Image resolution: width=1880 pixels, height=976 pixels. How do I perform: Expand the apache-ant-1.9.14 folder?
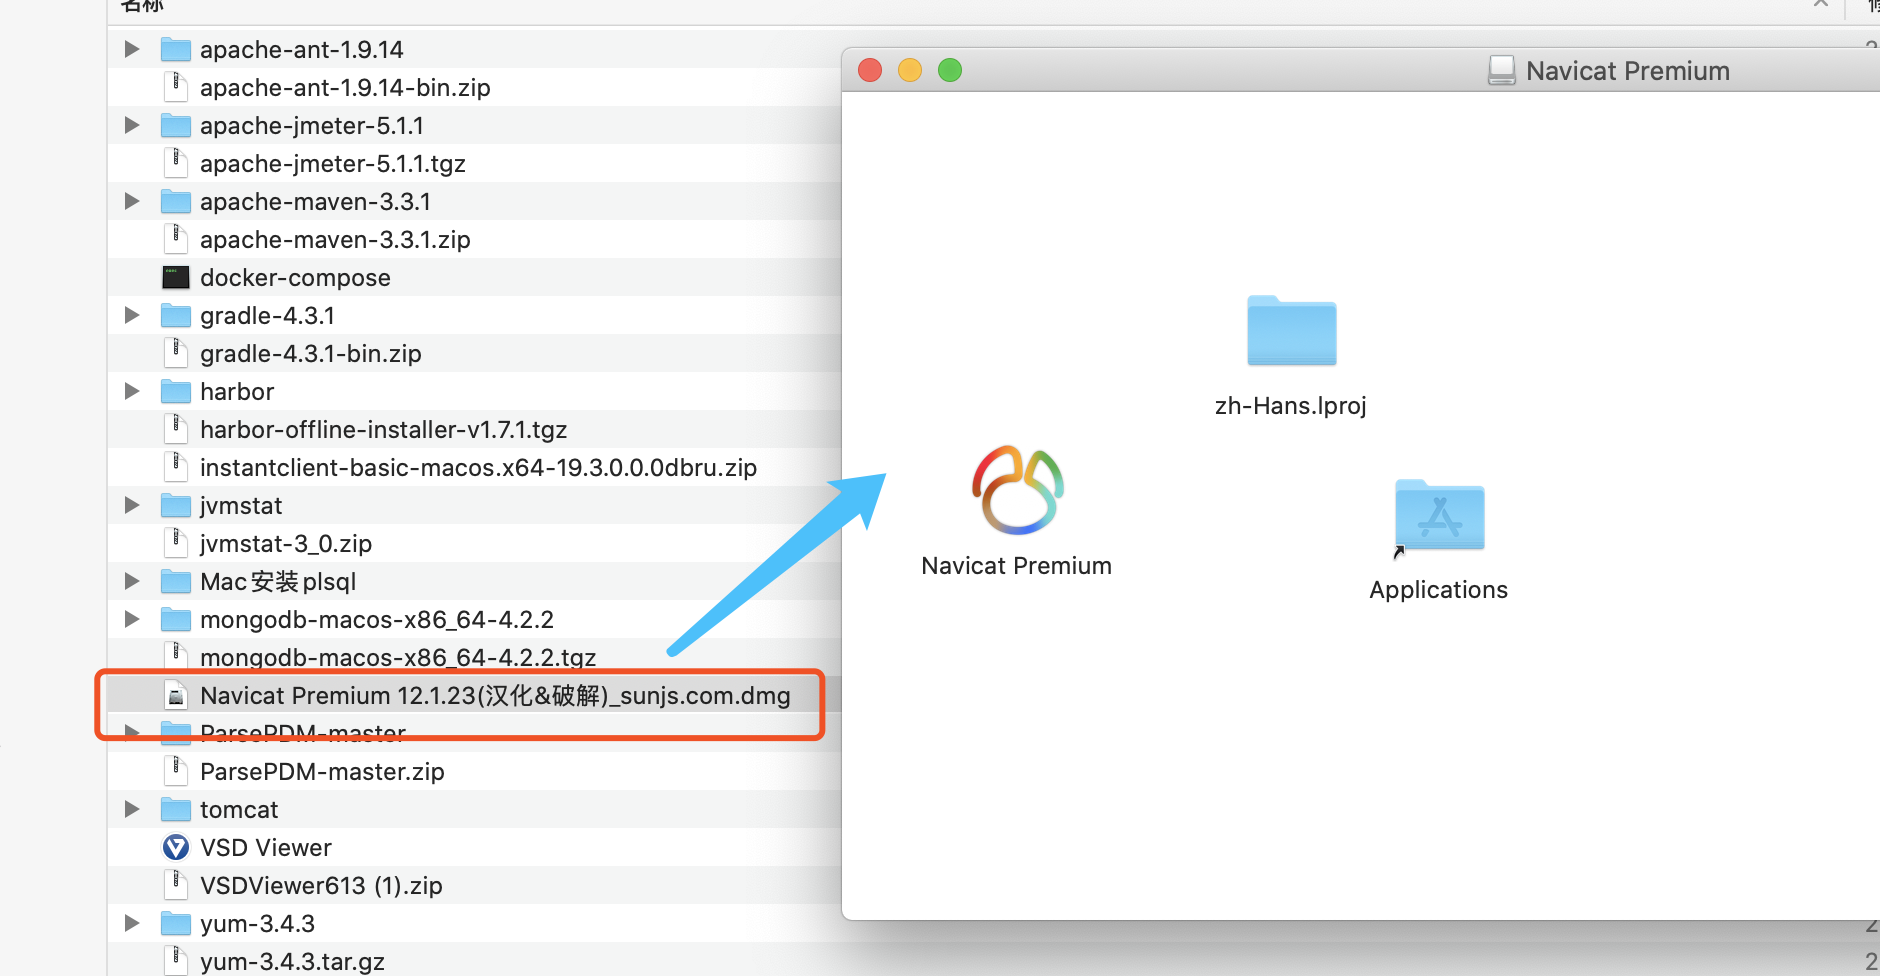[x=130, y=48]
